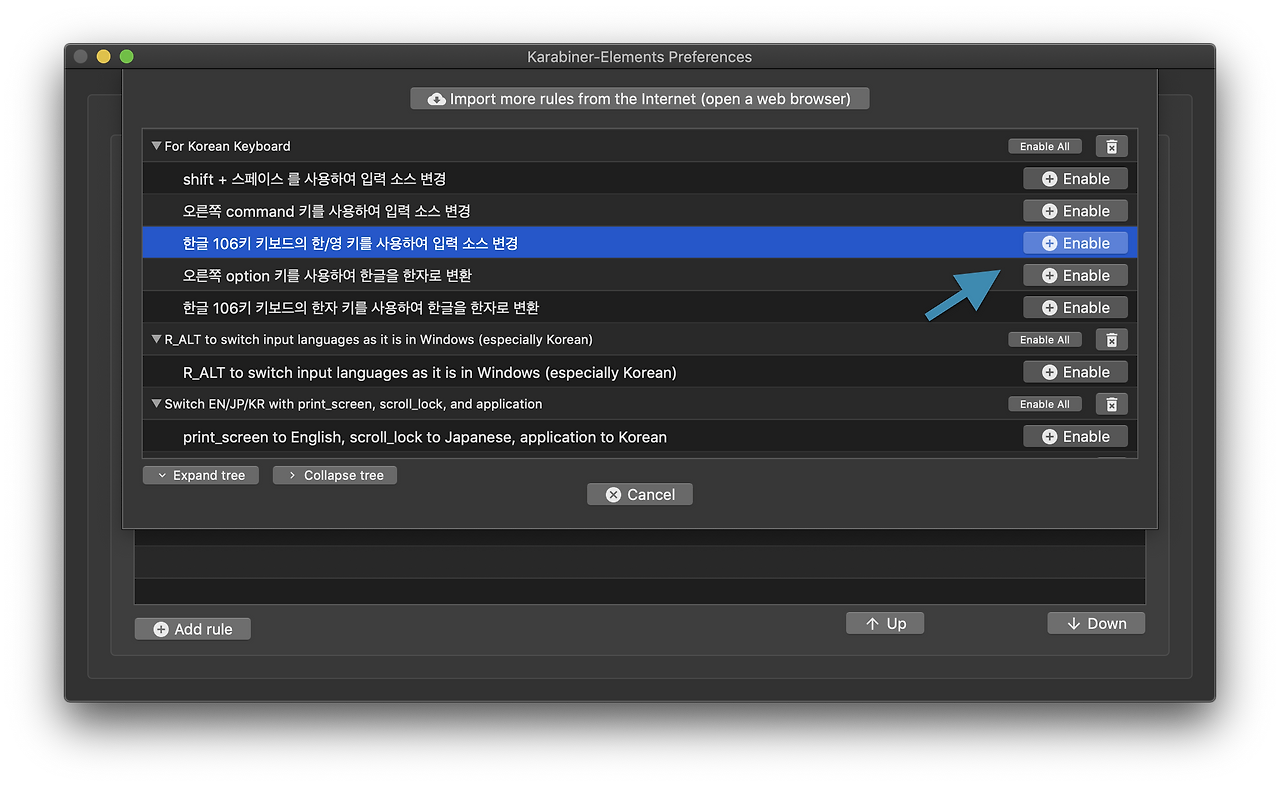This screenshot has height=787, width=1280.
Task: Select row '오른쪽 option 키를 사용하여 한글을 한자로 변환'
Action: (640, 275)
